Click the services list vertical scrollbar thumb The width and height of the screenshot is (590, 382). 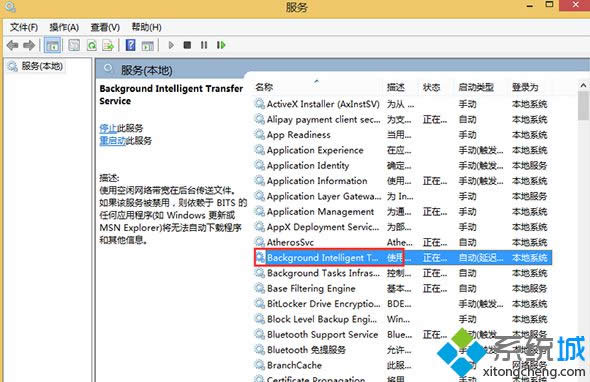pyautogui.click(x=583, y=106)
